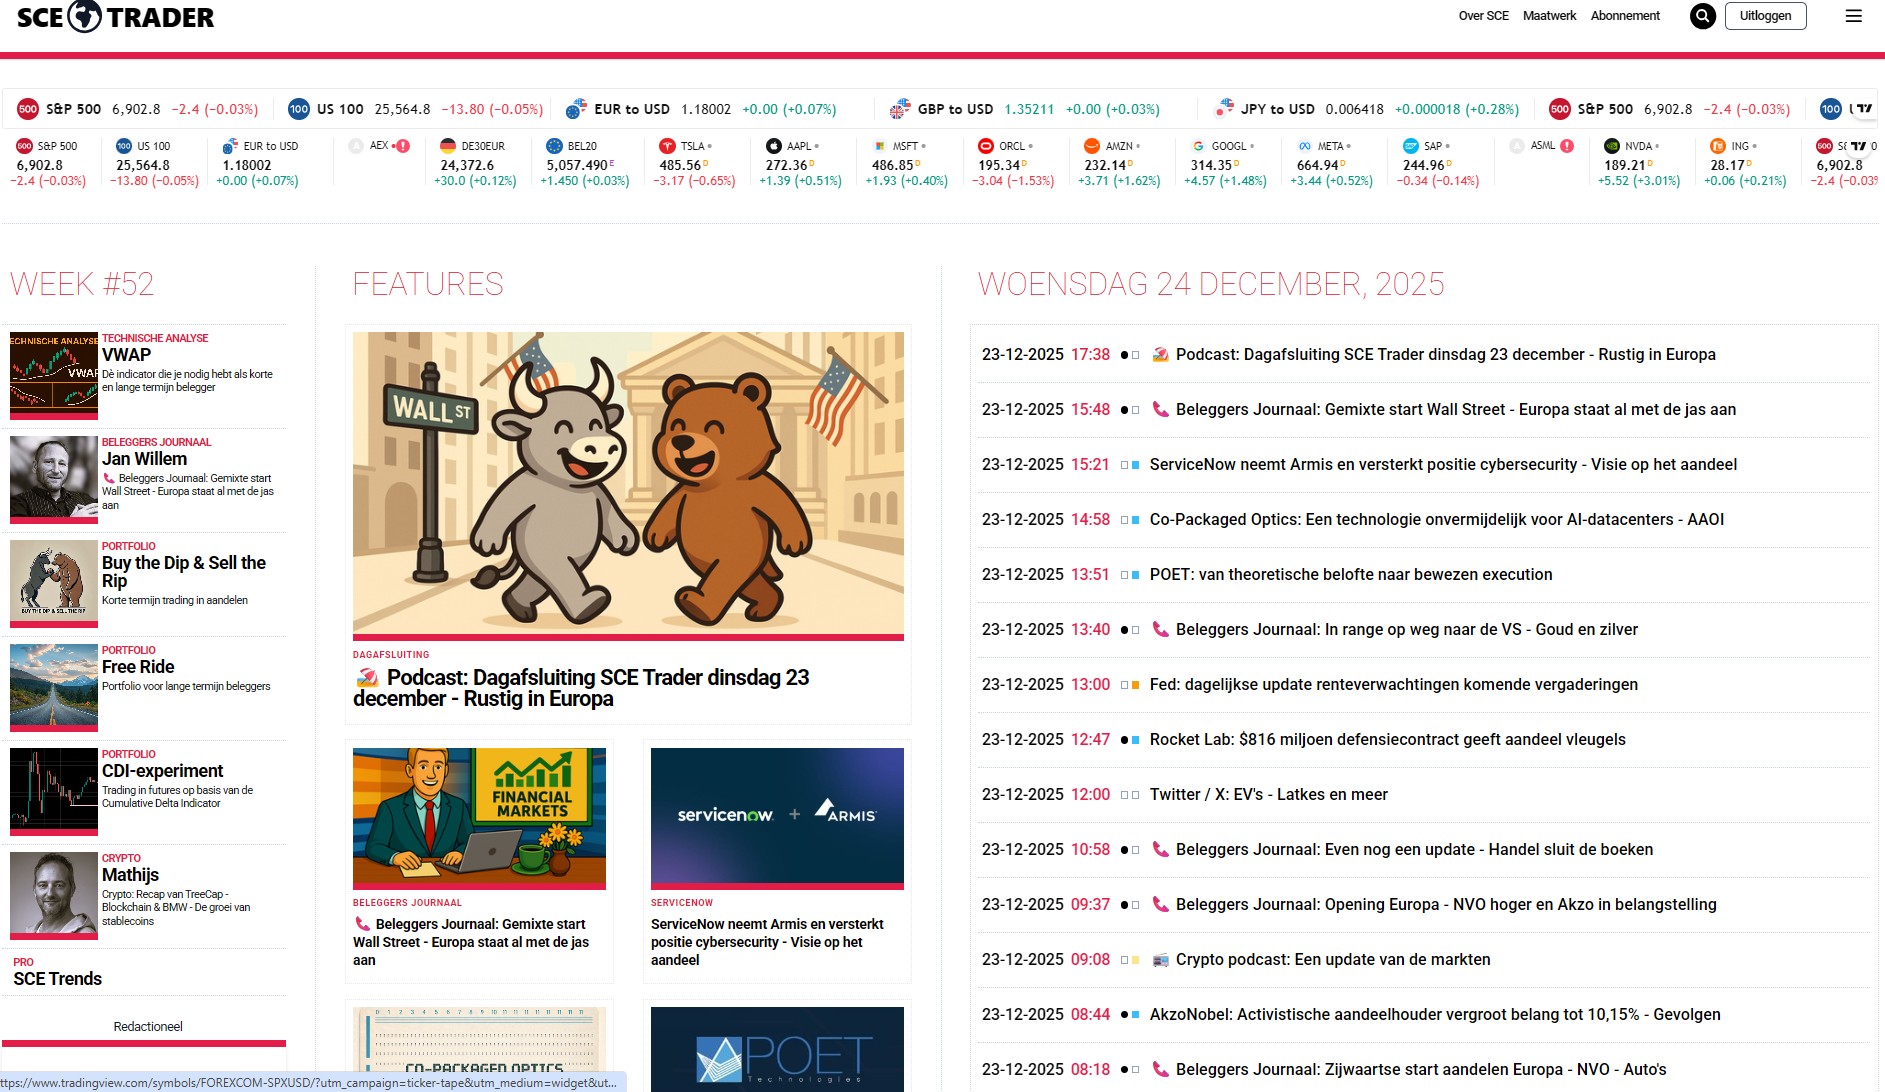1885x1092 pixels.
Task: Click the phone icon in the 10:58 row
Action: coord(1160,850)
